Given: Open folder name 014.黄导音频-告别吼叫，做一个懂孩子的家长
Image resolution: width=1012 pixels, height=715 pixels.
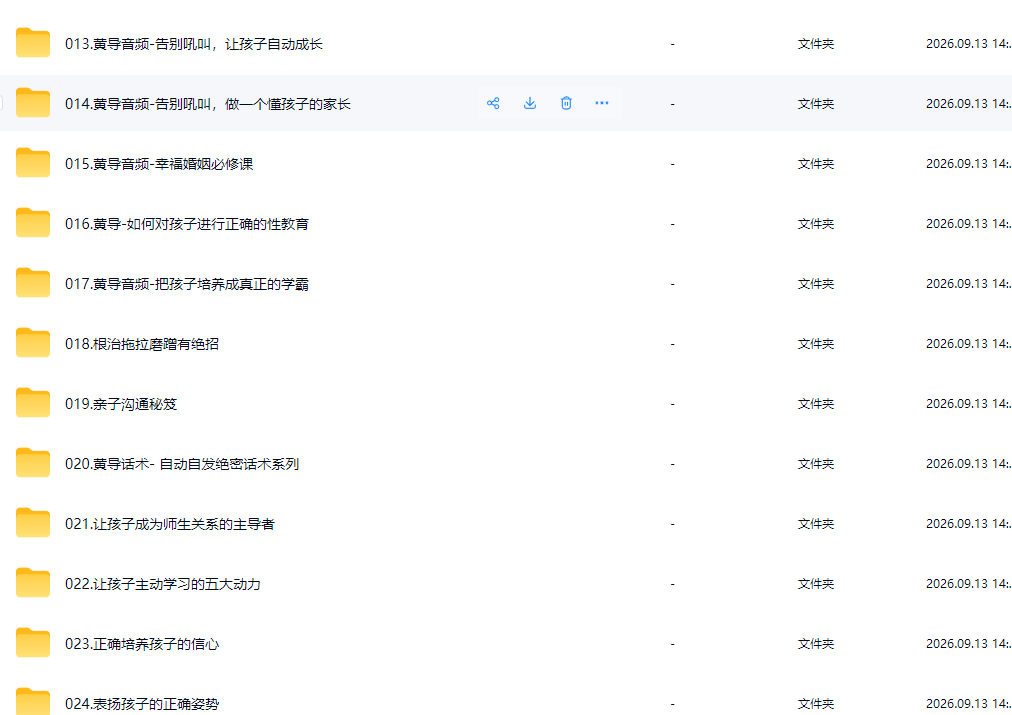Looking at the screenshot, I should tap(208, 104).
